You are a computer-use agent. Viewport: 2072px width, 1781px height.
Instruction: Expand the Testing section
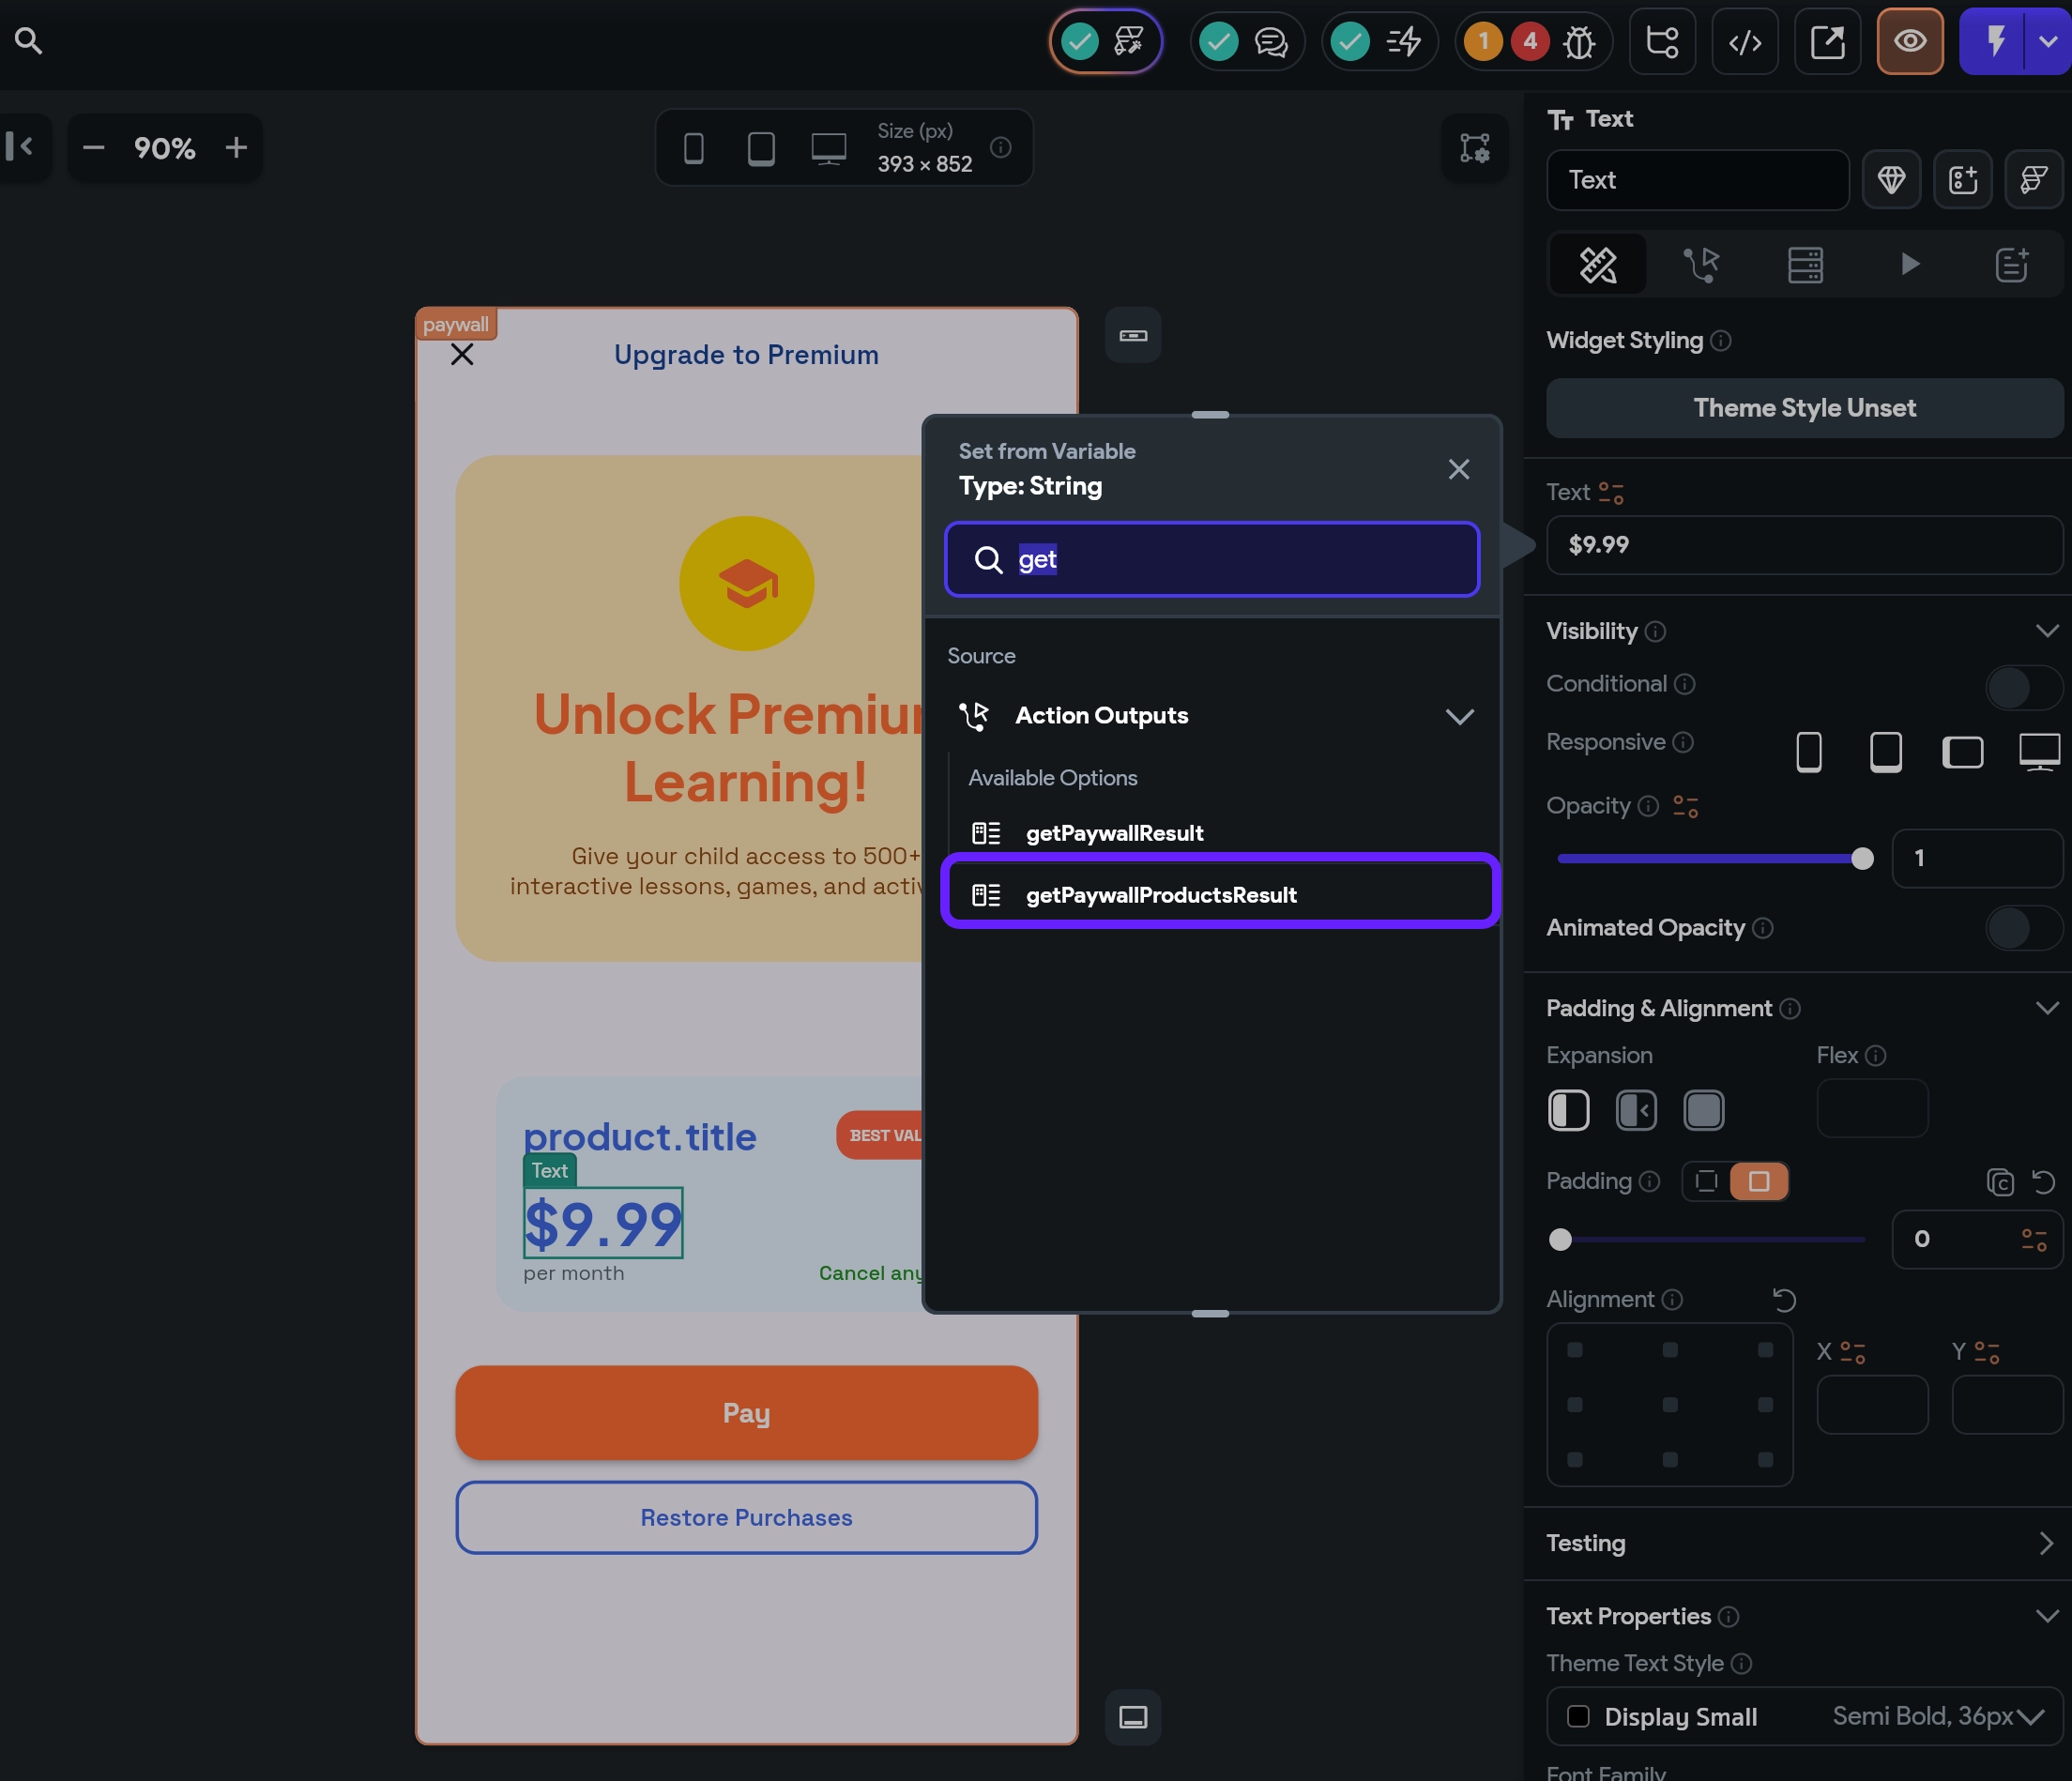point(2045,1543)
